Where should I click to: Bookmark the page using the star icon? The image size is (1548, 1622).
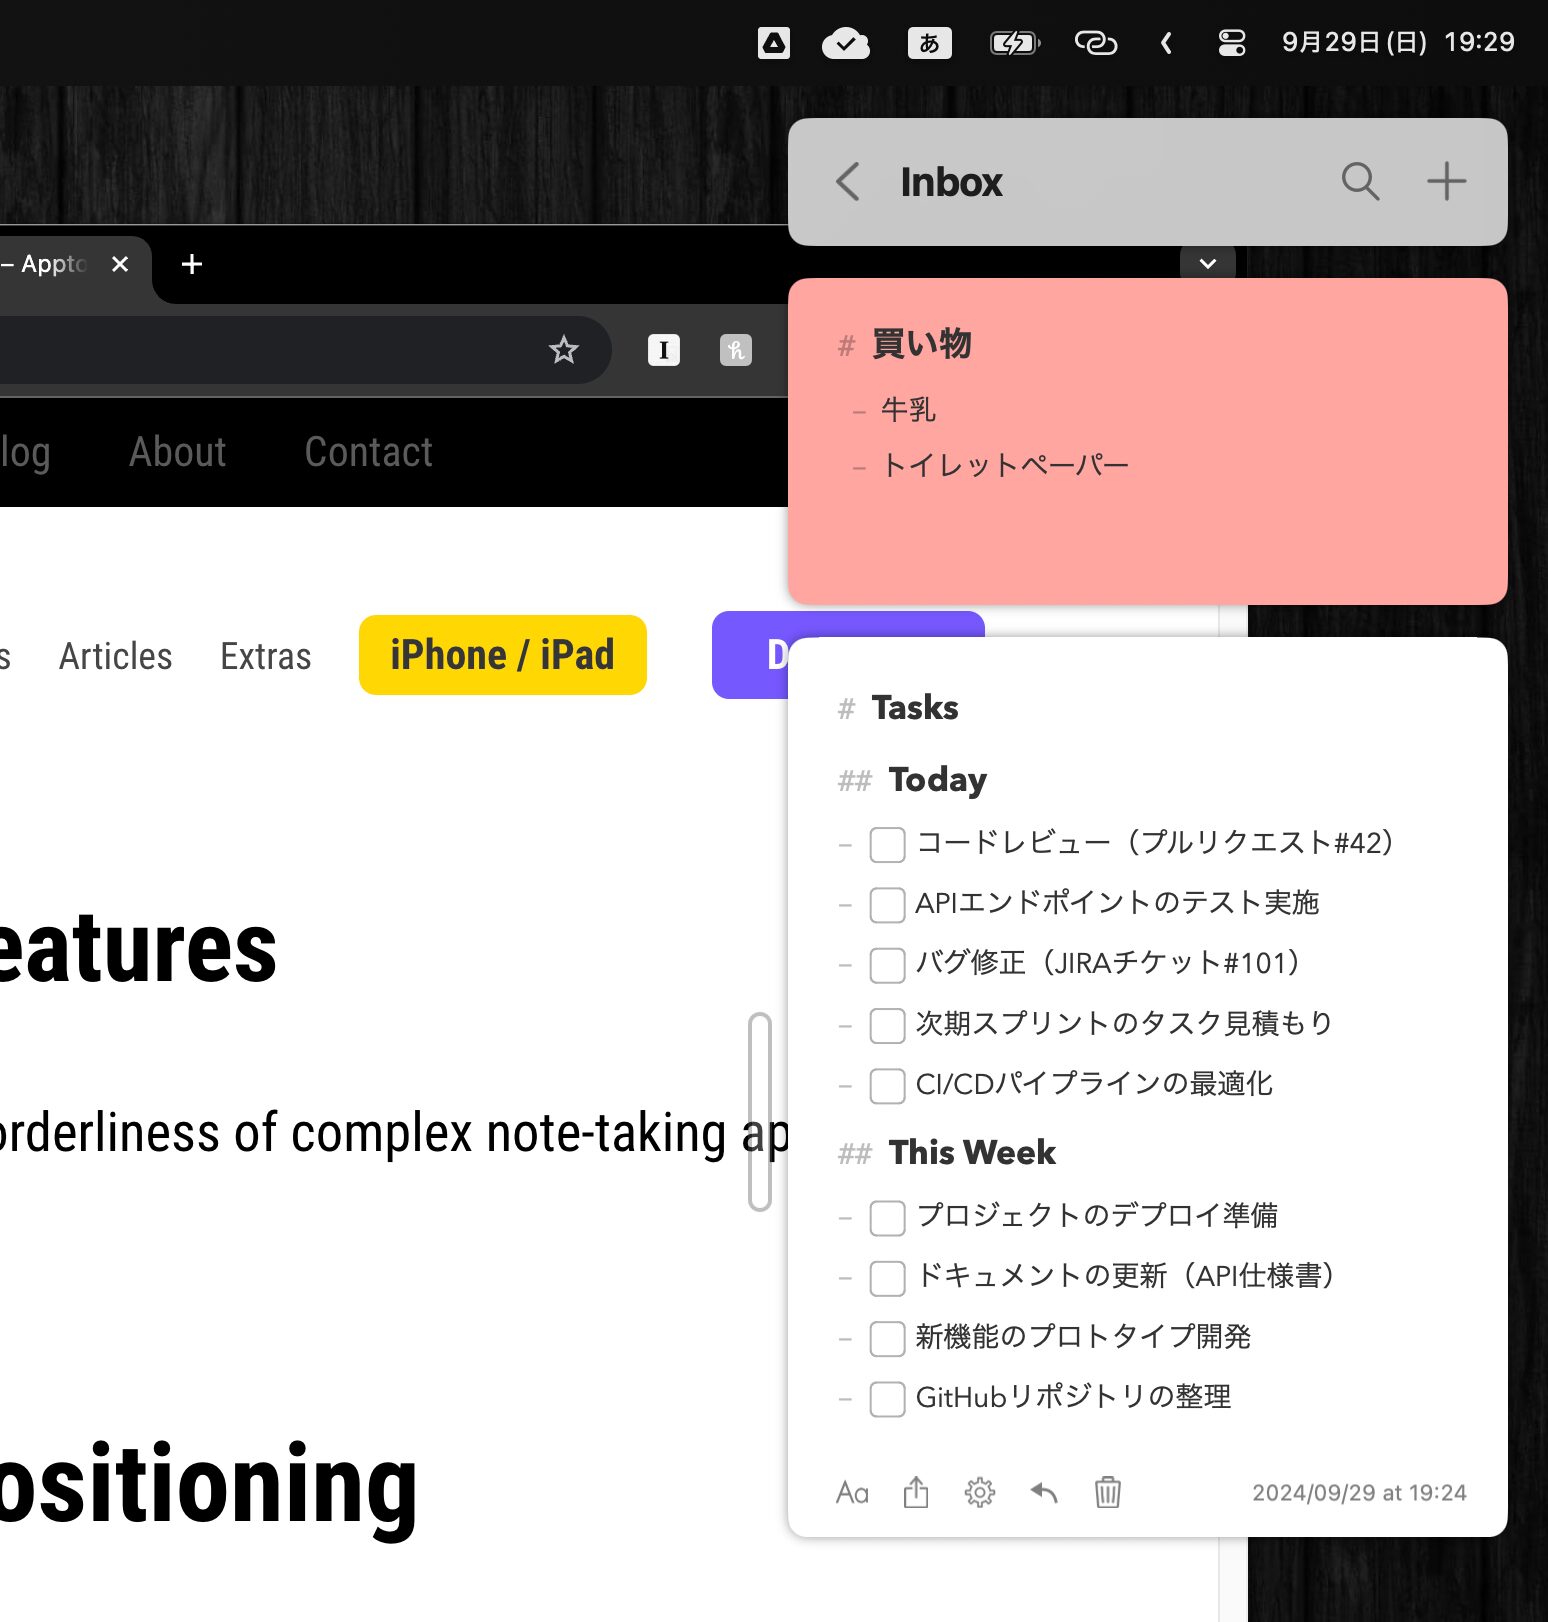pos(564,350)
